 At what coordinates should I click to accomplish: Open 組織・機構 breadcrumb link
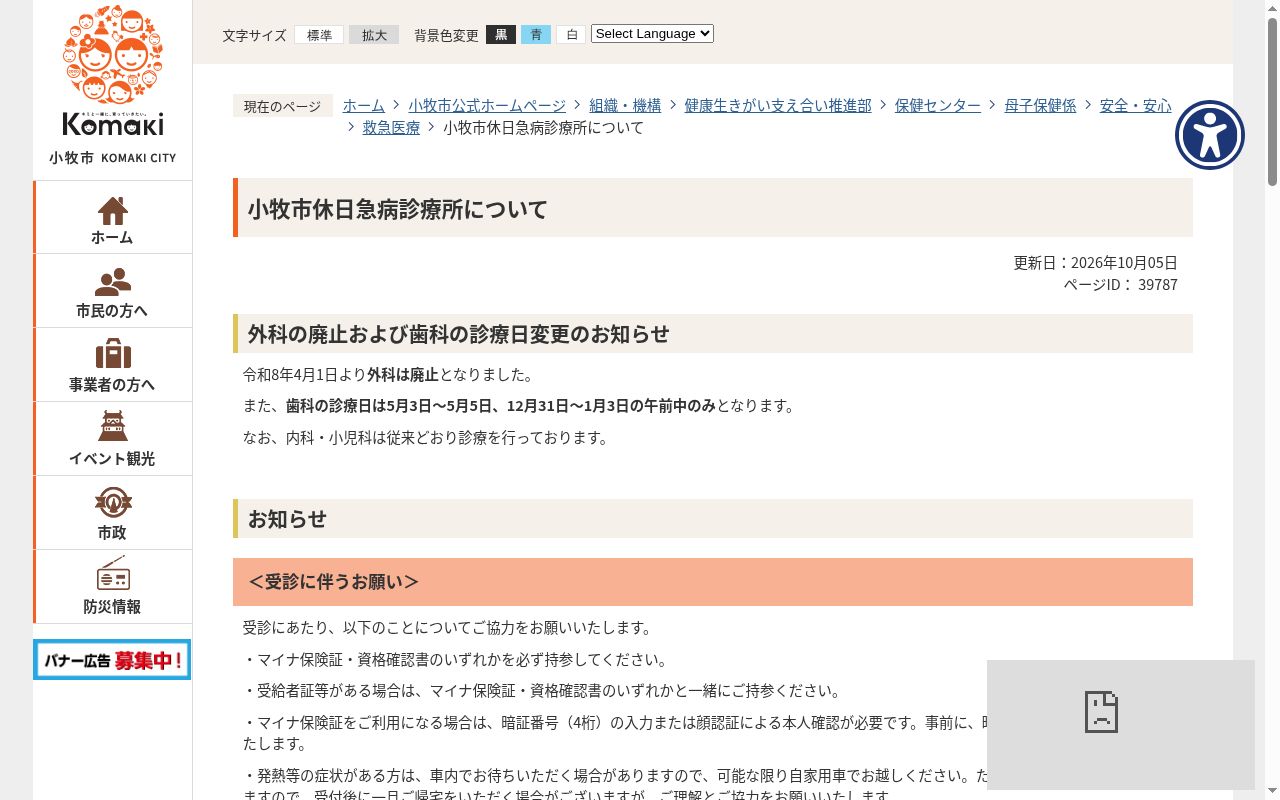[625, 105]
